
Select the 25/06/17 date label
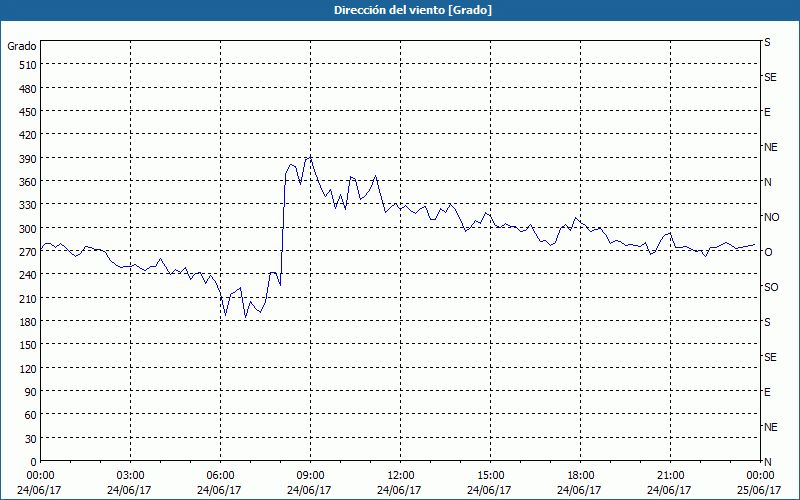(x=760, y=490)
